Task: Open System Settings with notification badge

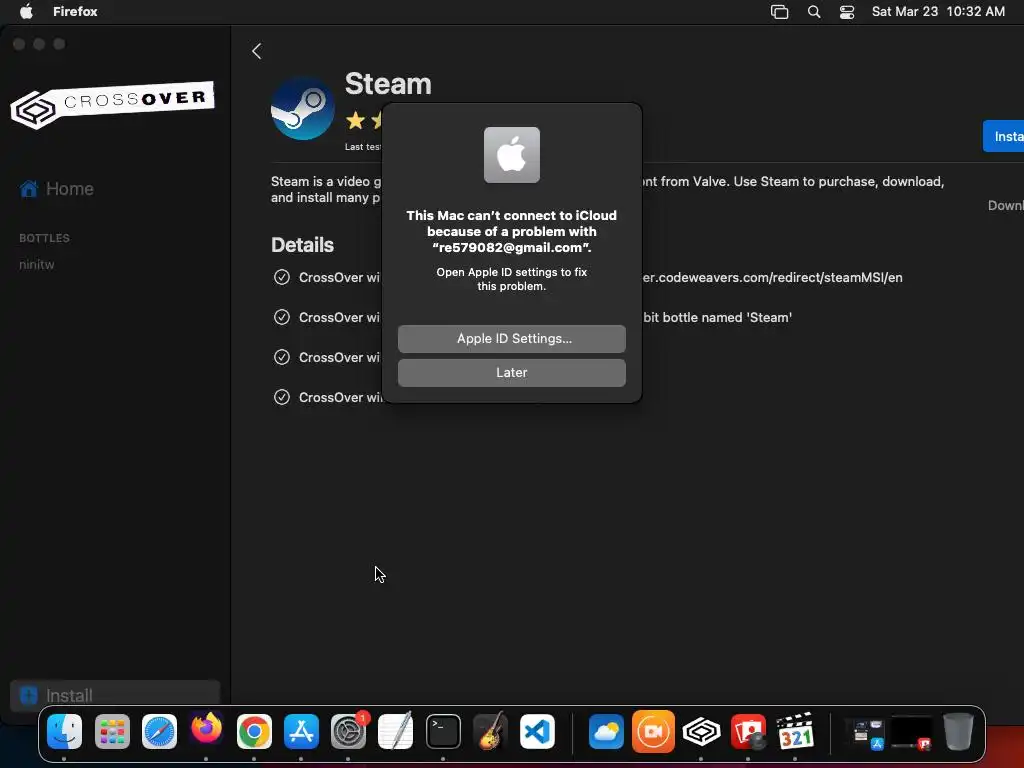Action: point(349,731)
